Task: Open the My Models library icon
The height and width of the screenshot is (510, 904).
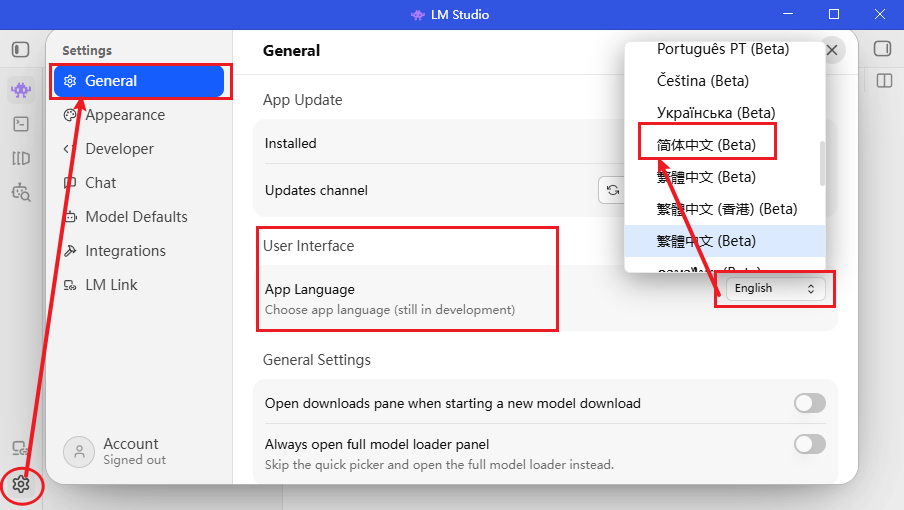Action: point(21,158)
